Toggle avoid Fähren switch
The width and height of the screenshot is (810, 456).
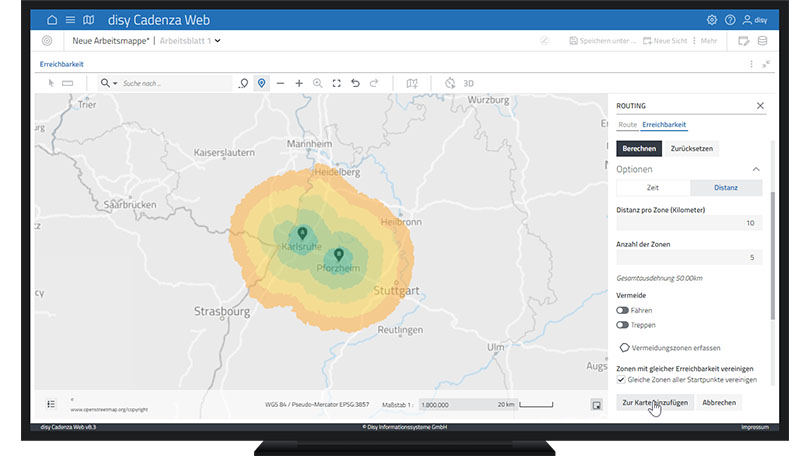(622, 310)
